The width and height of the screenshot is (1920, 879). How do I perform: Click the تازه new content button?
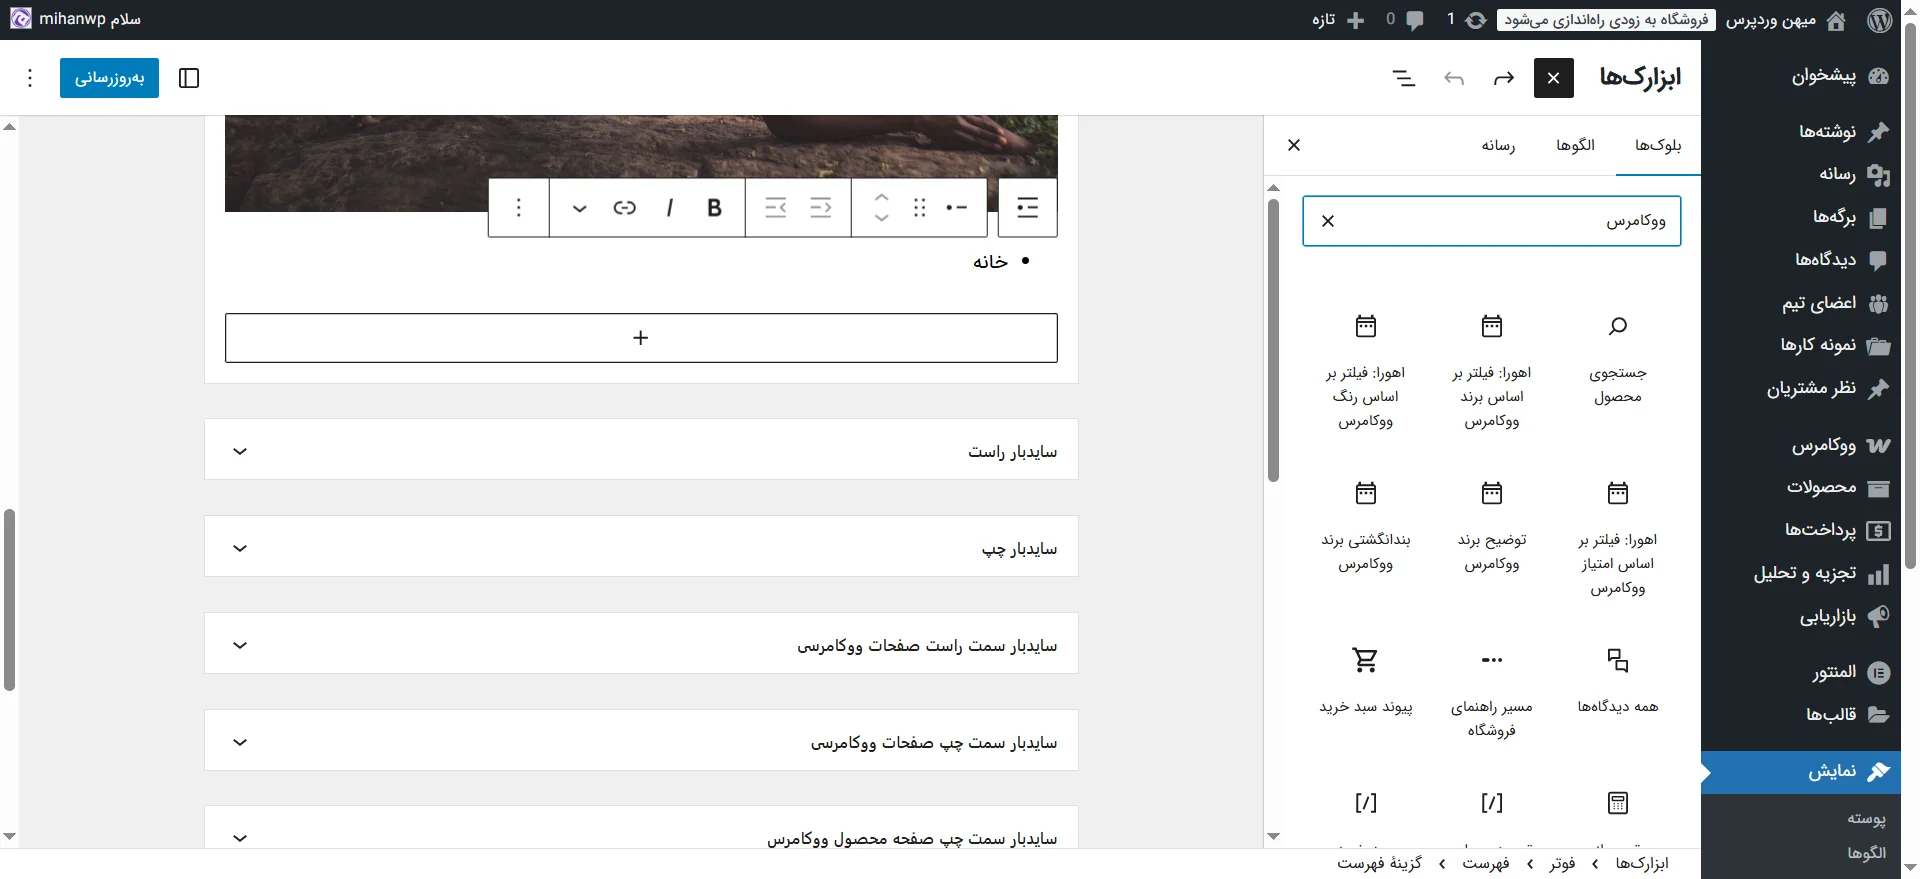[1338, 20]
